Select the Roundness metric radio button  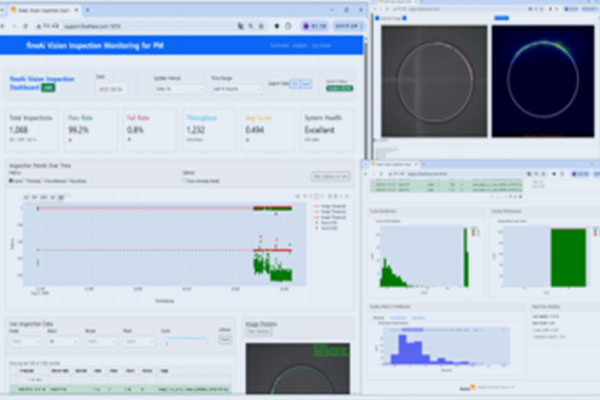70,181
